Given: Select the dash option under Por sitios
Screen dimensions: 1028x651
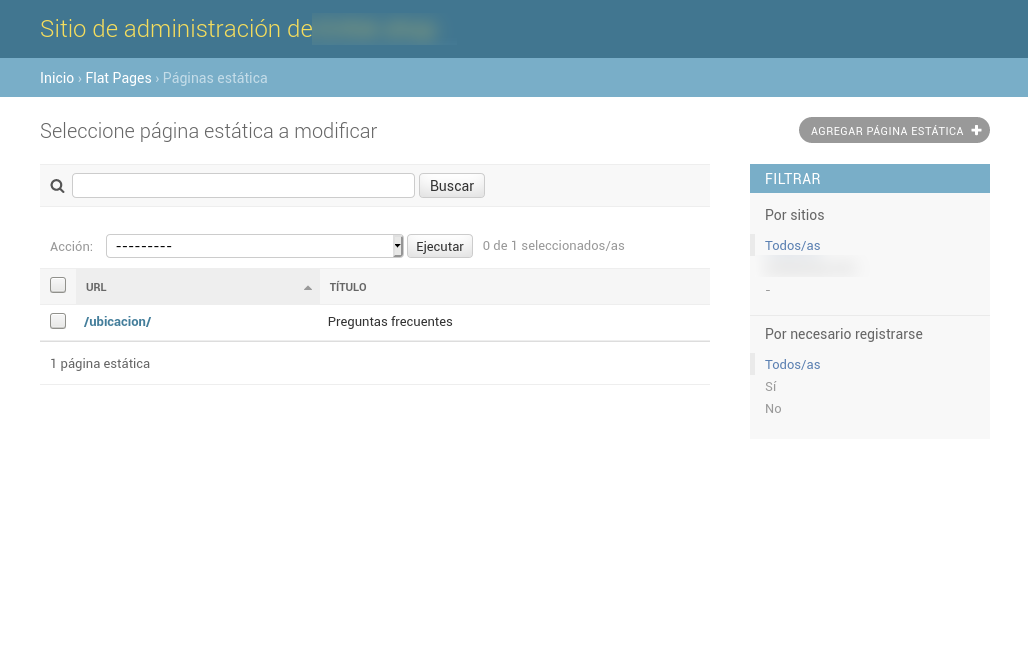Looking at the screenshot, I should (768, 290).
